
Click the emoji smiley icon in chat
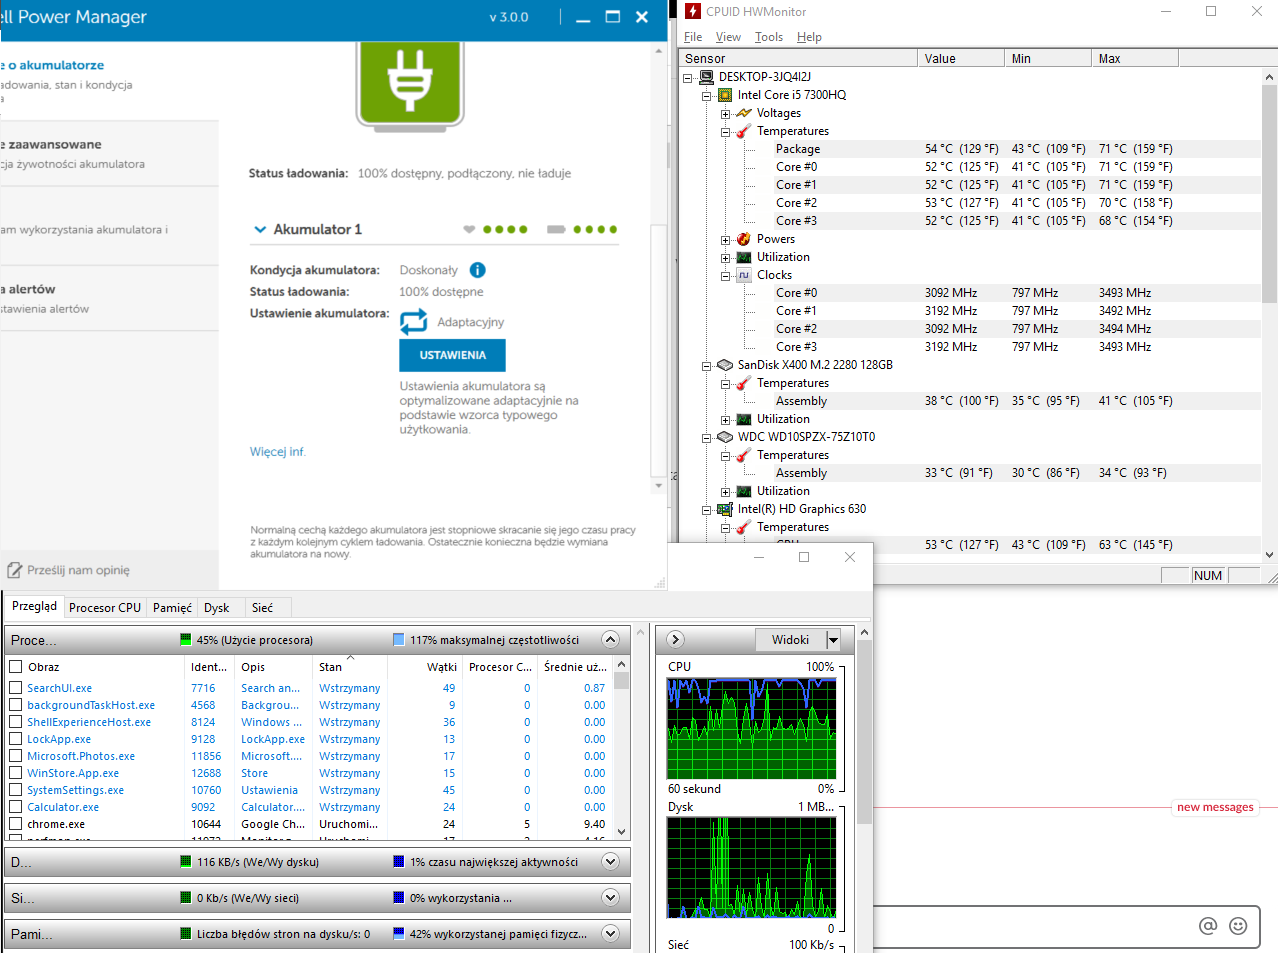[x=1238, y=926]
